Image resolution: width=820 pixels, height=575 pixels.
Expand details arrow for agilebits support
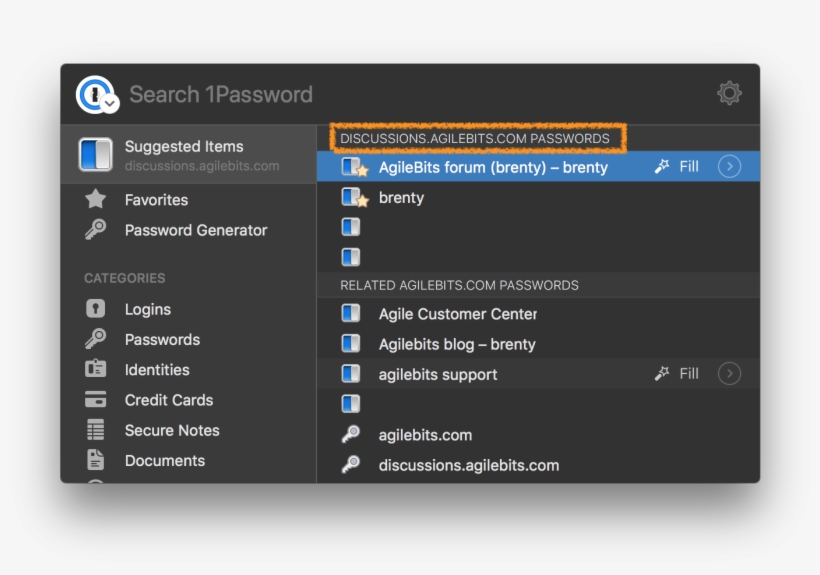[x=730, y=374]
